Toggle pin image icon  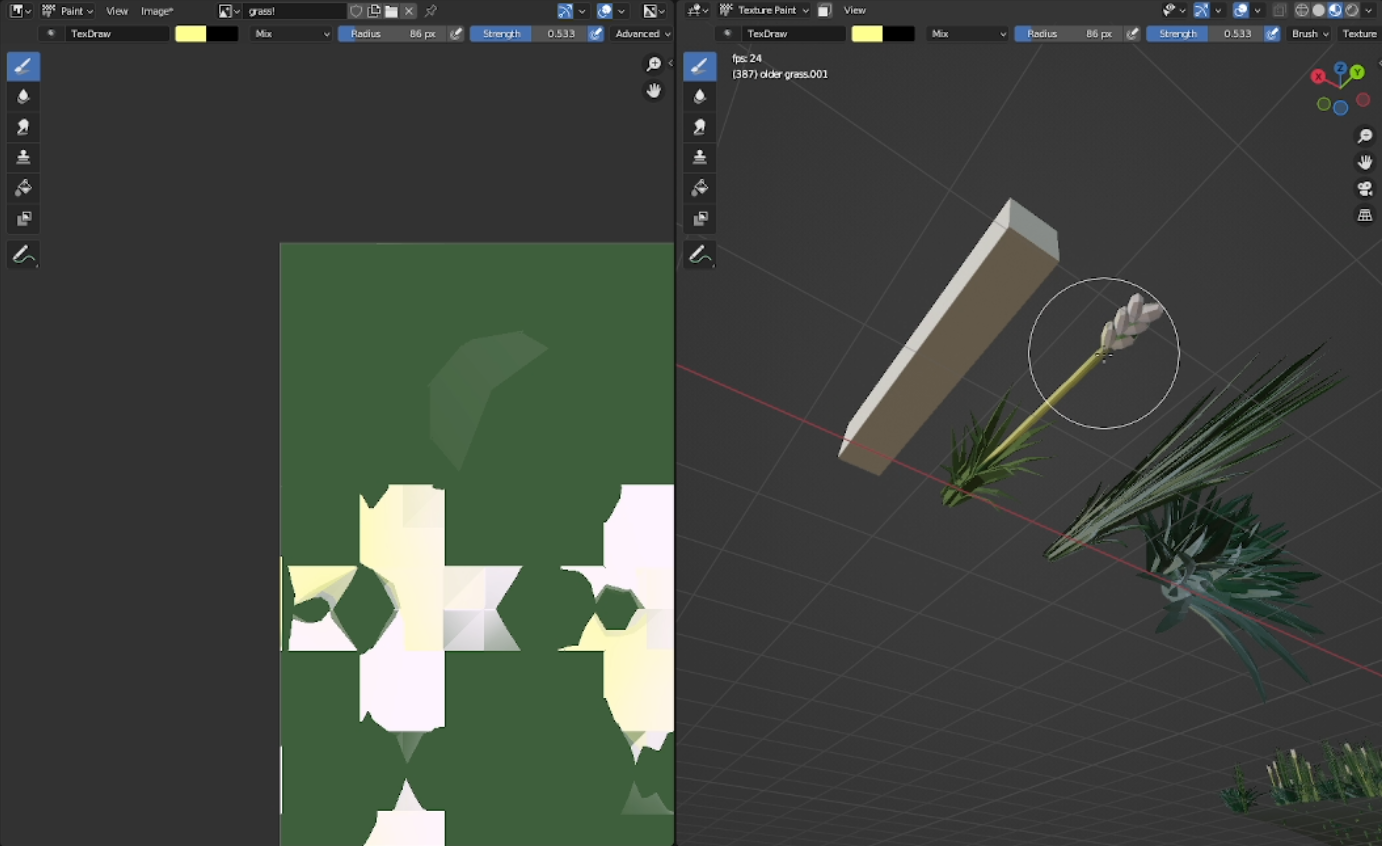[431, 11]
